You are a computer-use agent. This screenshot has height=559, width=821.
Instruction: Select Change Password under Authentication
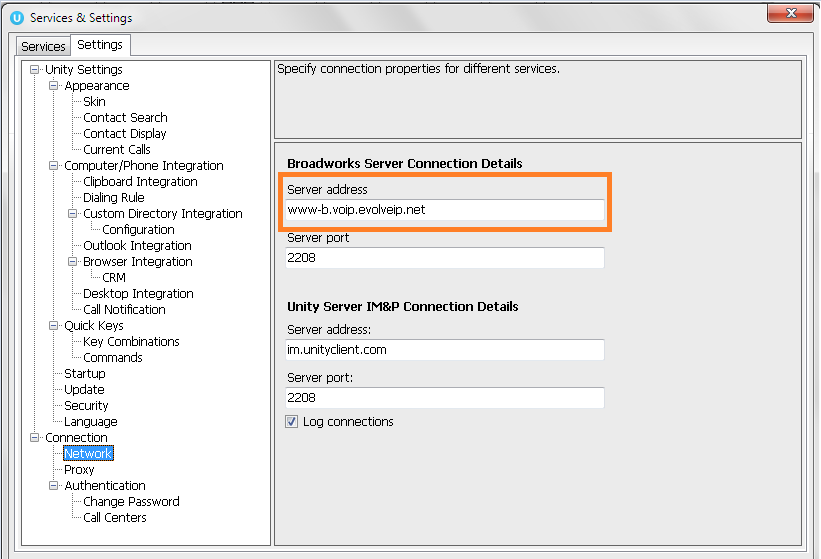click(x=131, y=502)
